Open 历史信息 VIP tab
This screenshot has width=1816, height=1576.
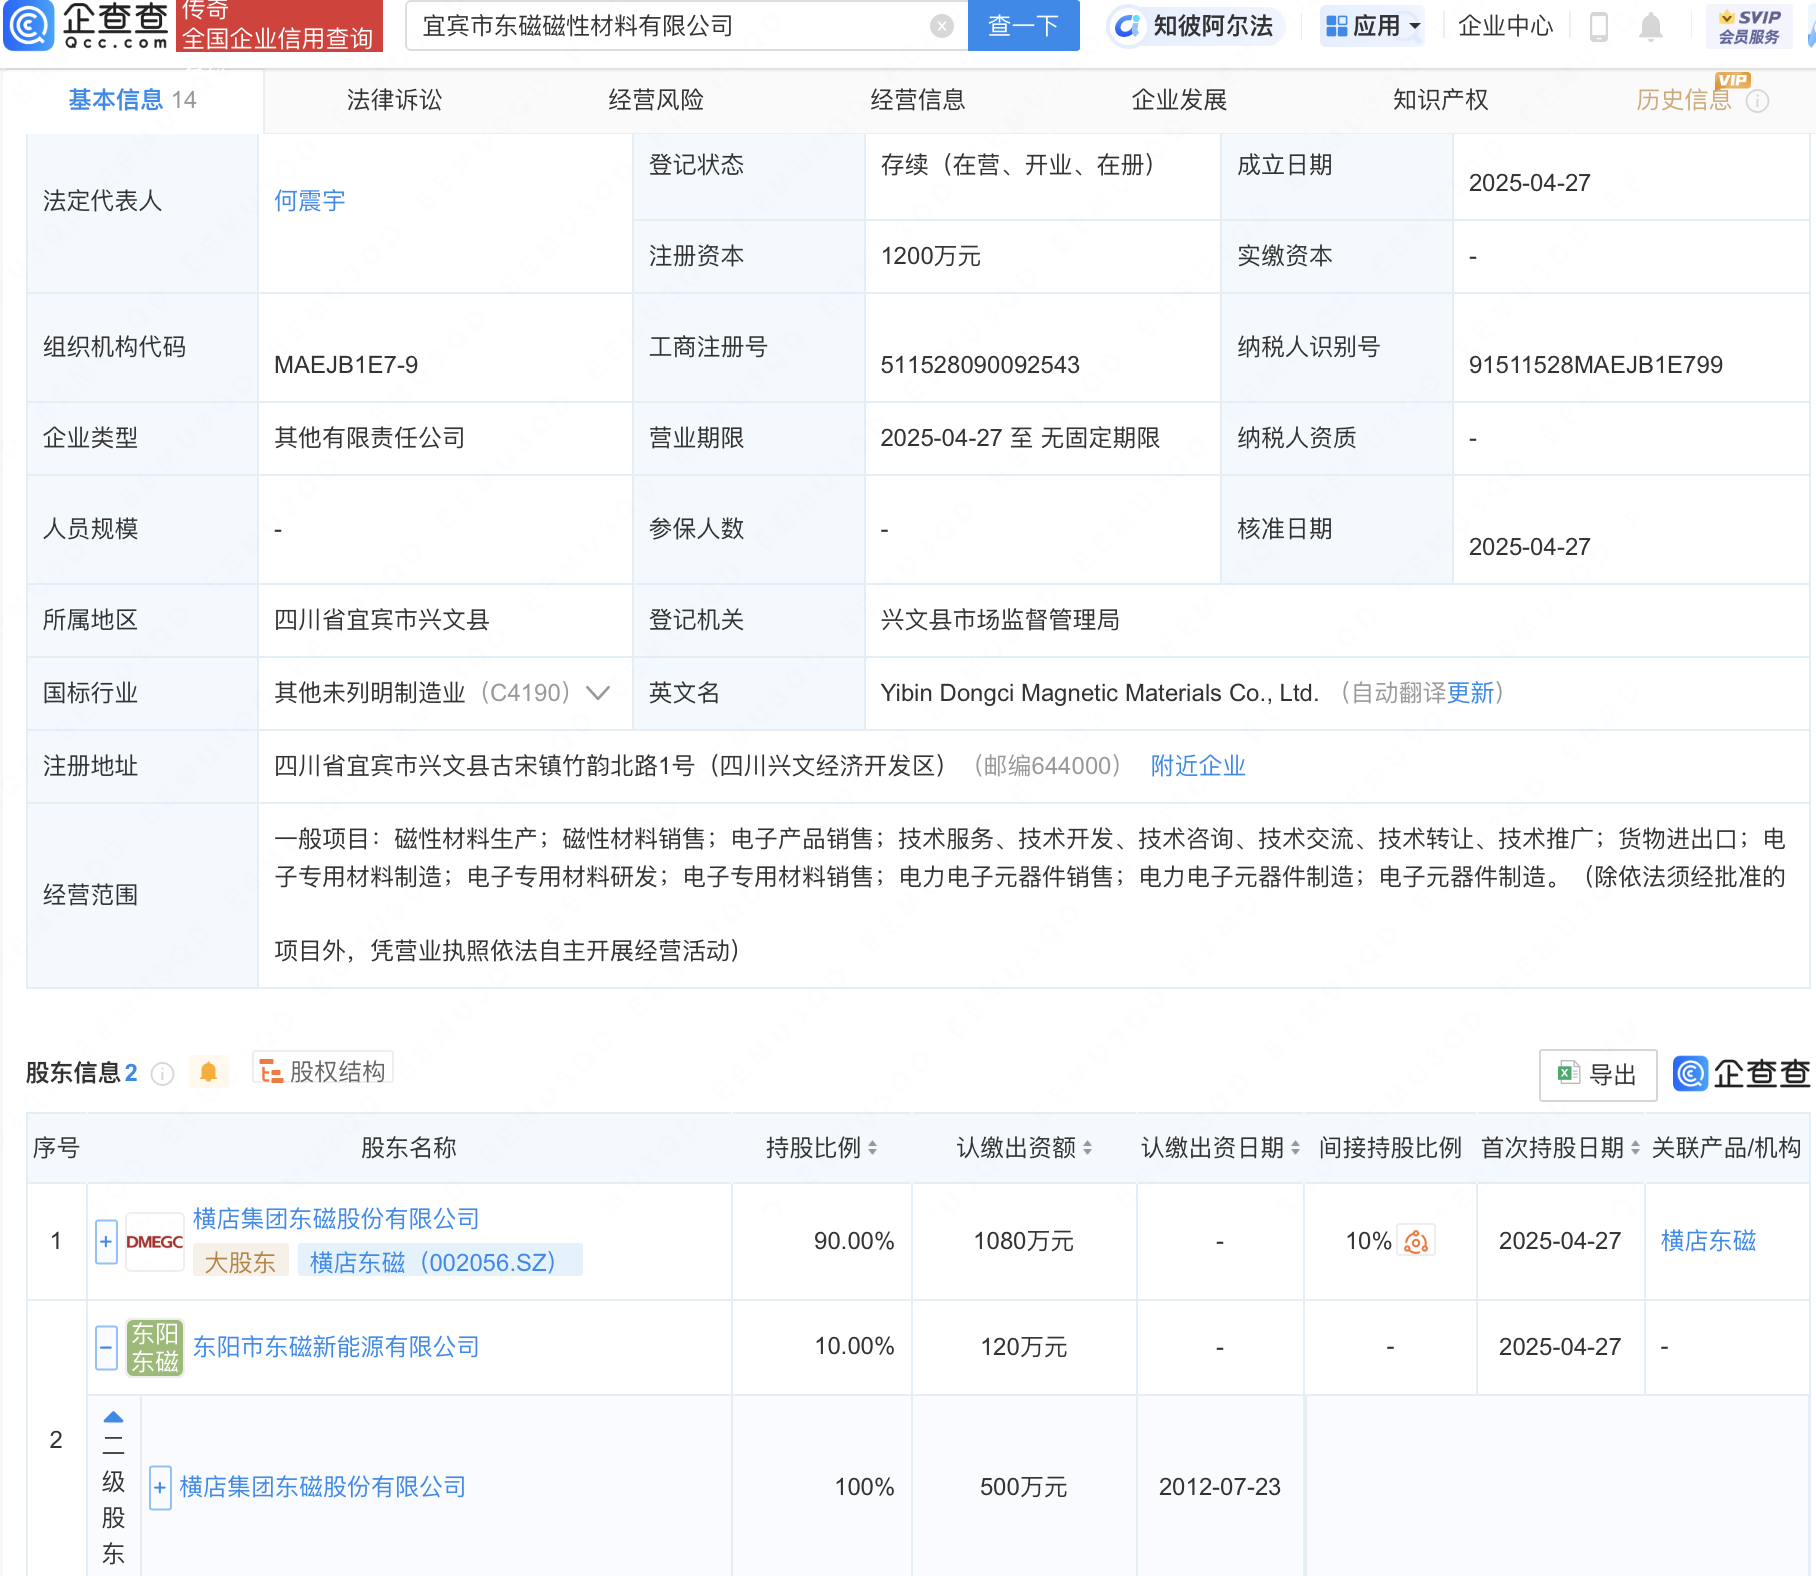[1684, 100]
